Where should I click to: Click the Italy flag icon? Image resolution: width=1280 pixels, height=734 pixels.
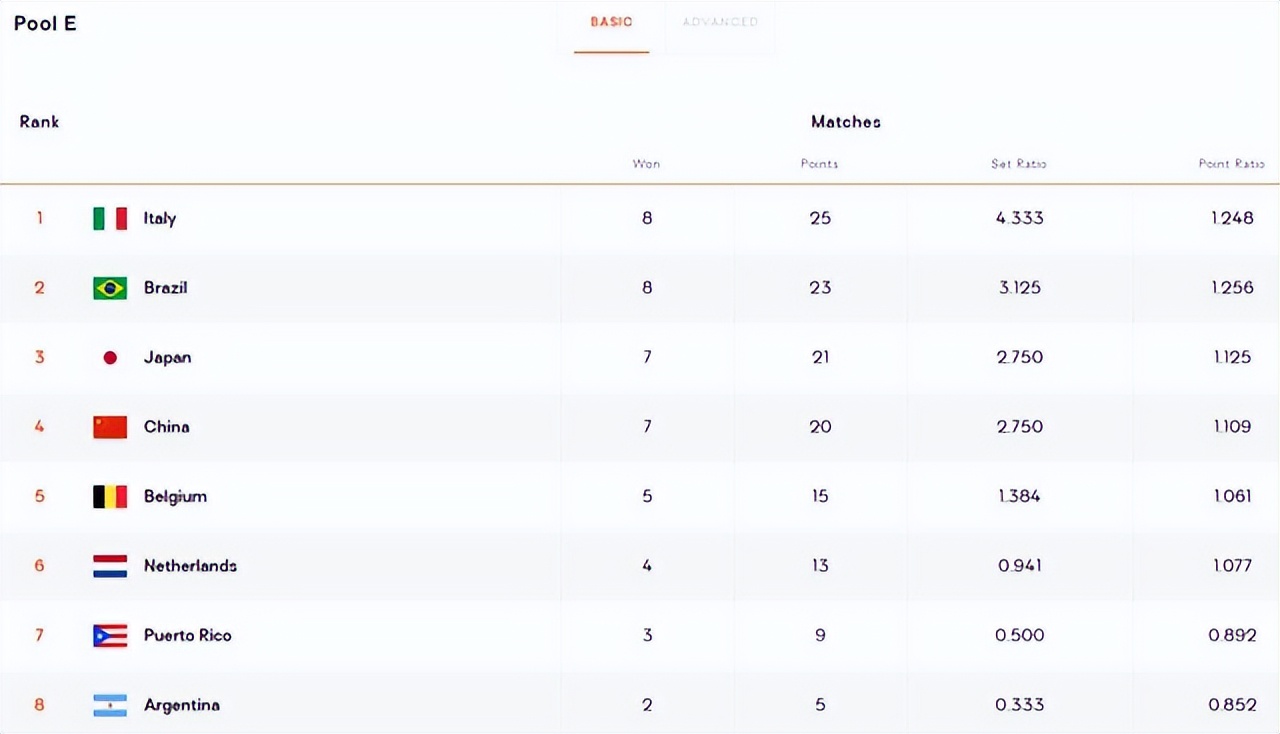pos(110,218)
